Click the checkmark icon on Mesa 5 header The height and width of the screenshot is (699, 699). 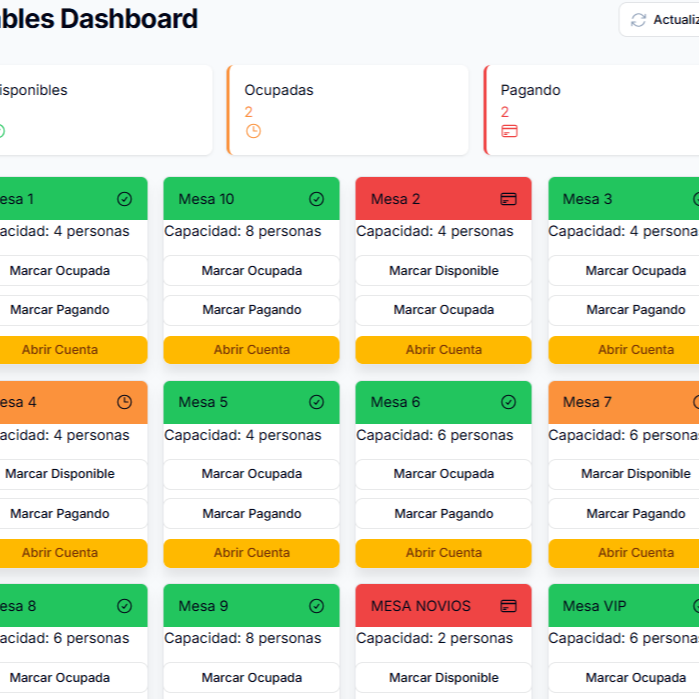point(316,402)
